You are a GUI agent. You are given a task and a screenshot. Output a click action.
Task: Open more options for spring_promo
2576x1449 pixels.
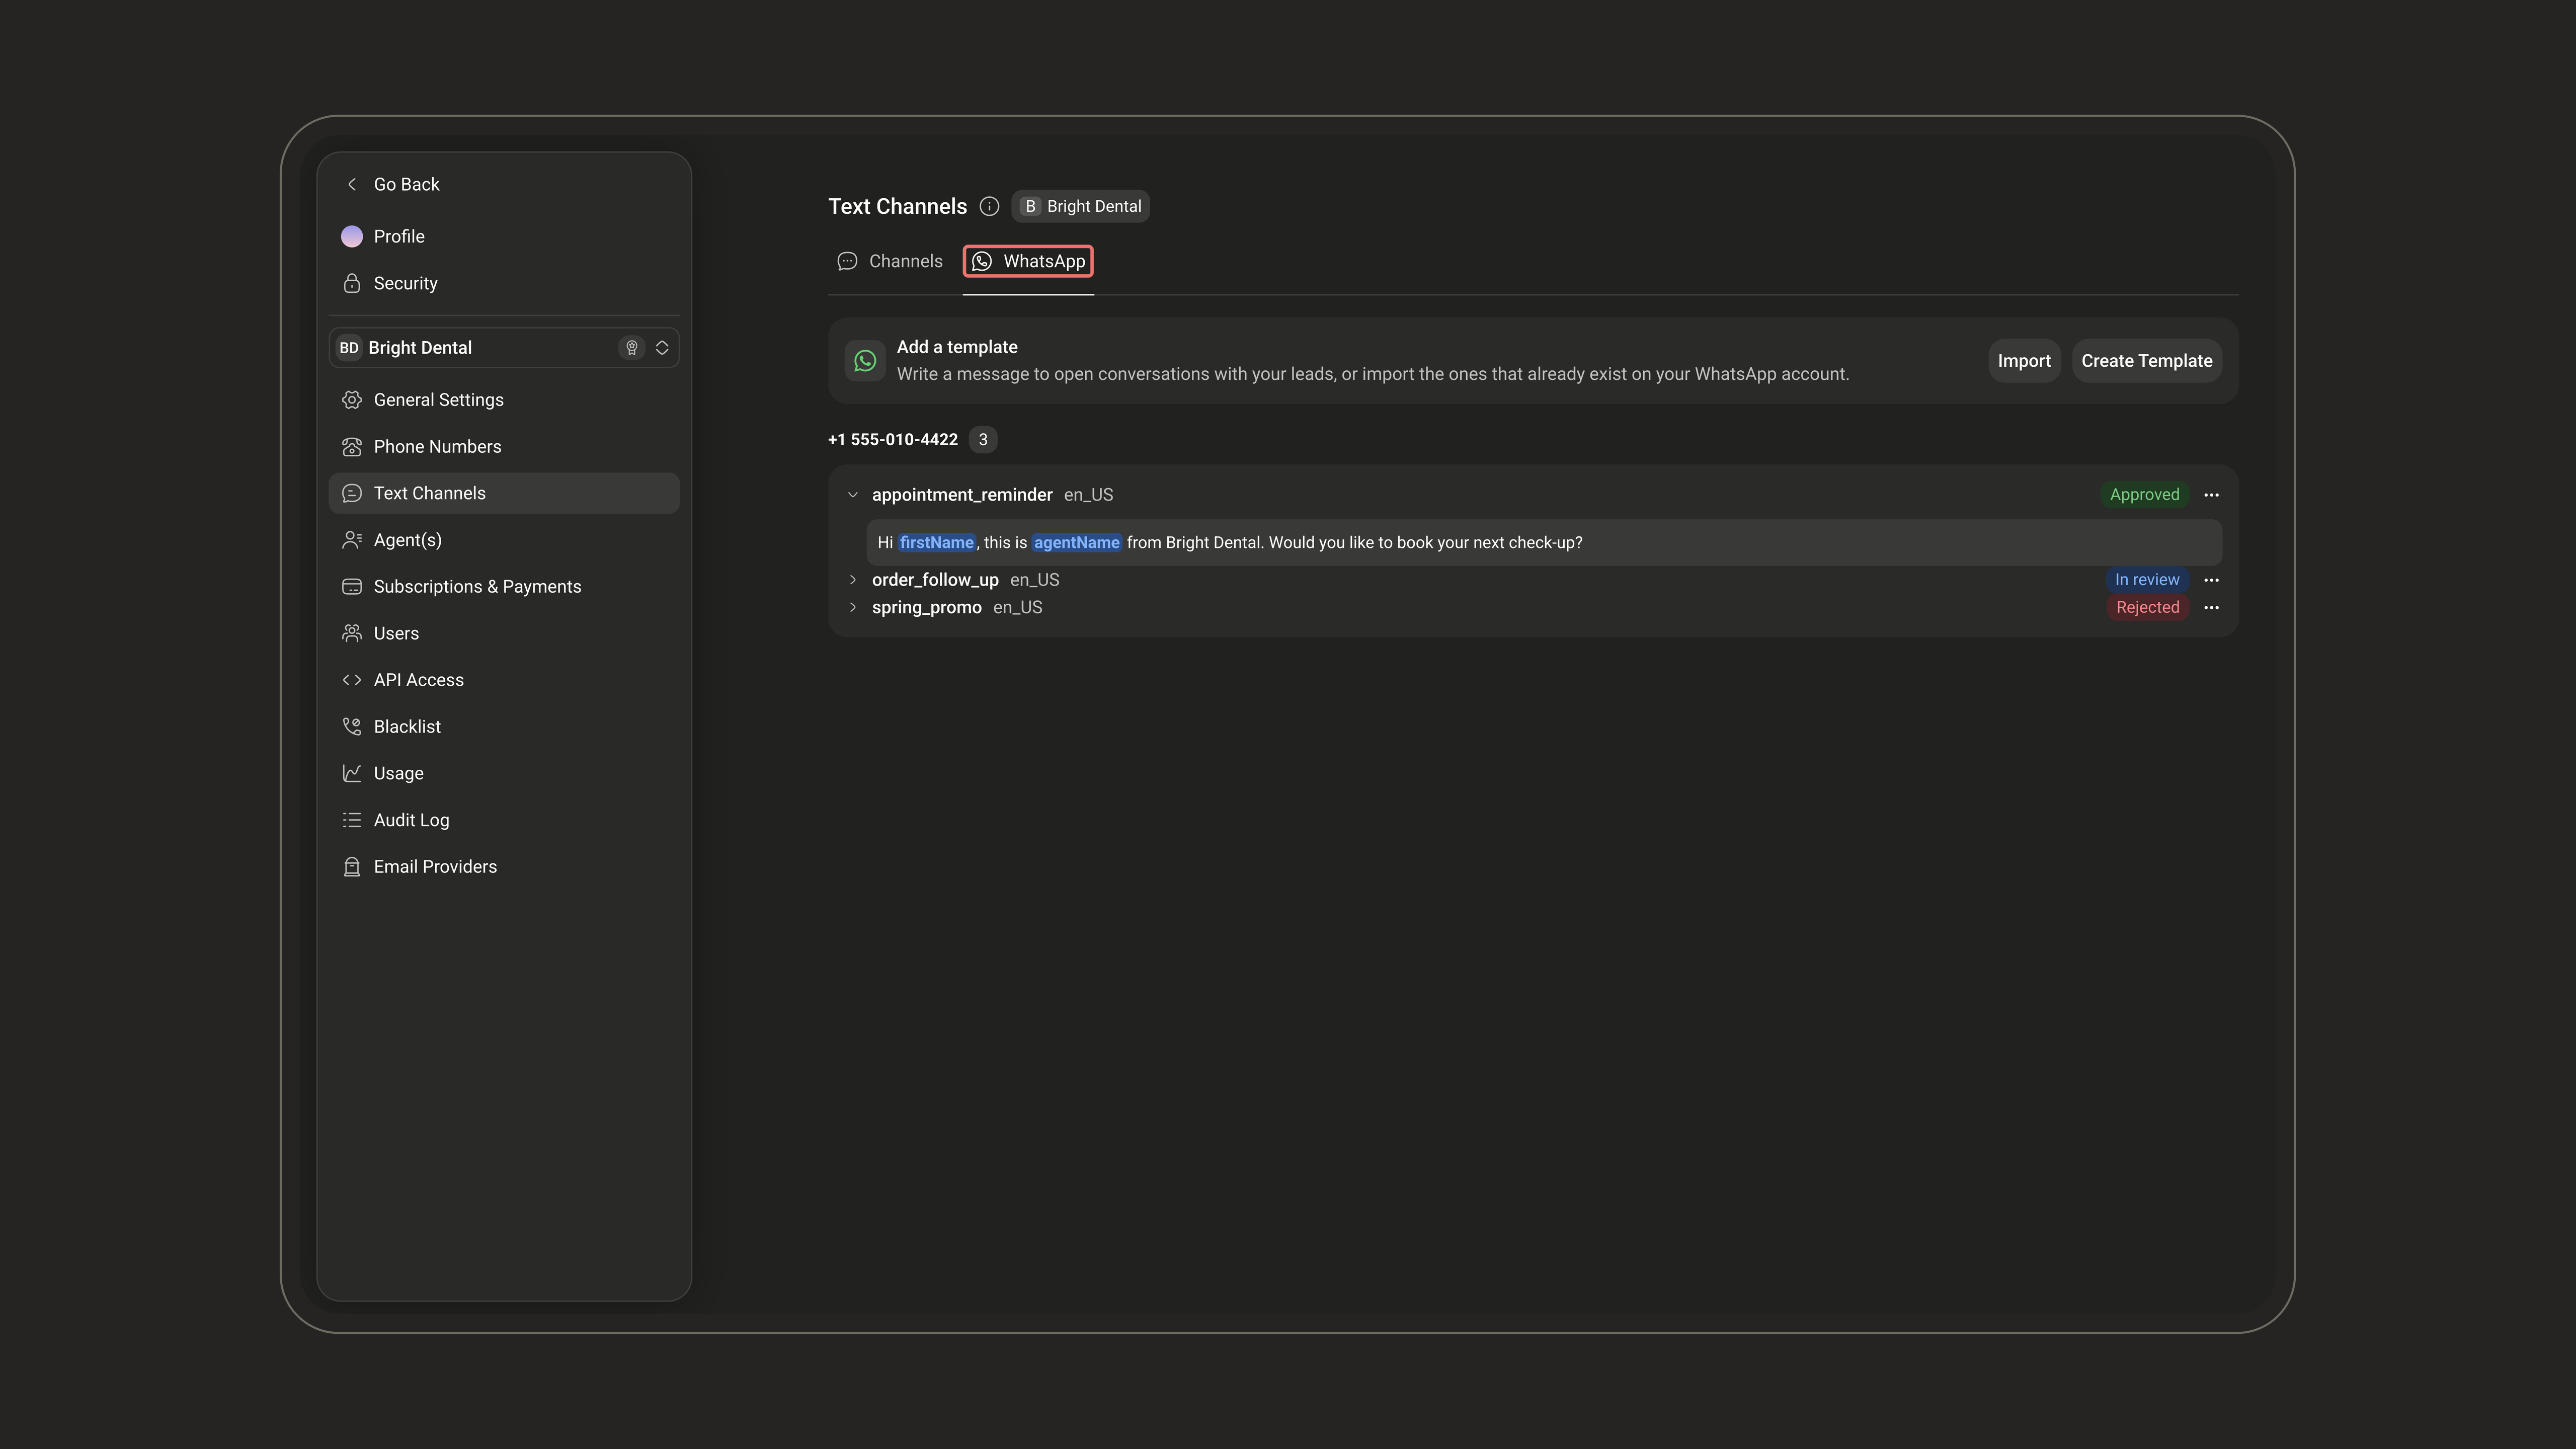(x=2211, y=607)
